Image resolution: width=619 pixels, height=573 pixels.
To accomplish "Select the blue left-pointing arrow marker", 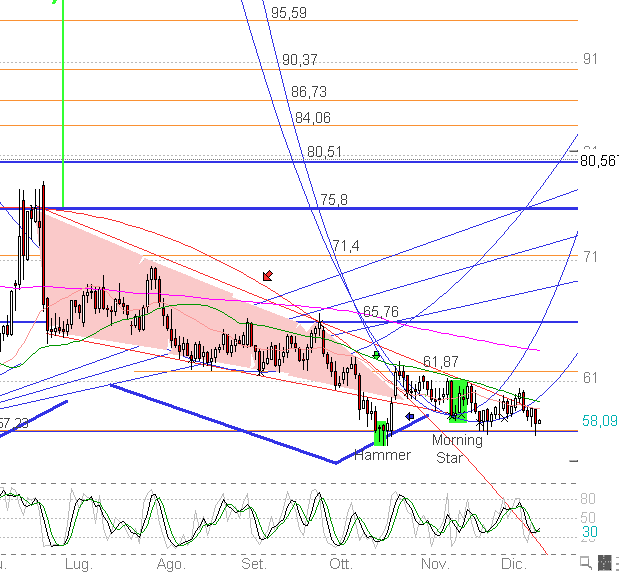I will click(x=410, y=415).
